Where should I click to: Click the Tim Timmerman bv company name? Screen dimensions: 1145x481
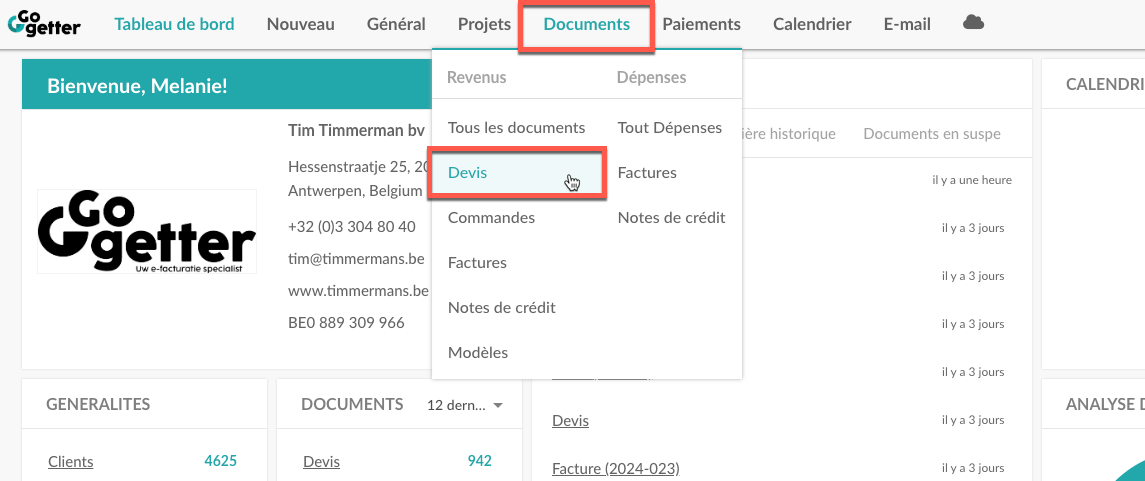(356, 131)
